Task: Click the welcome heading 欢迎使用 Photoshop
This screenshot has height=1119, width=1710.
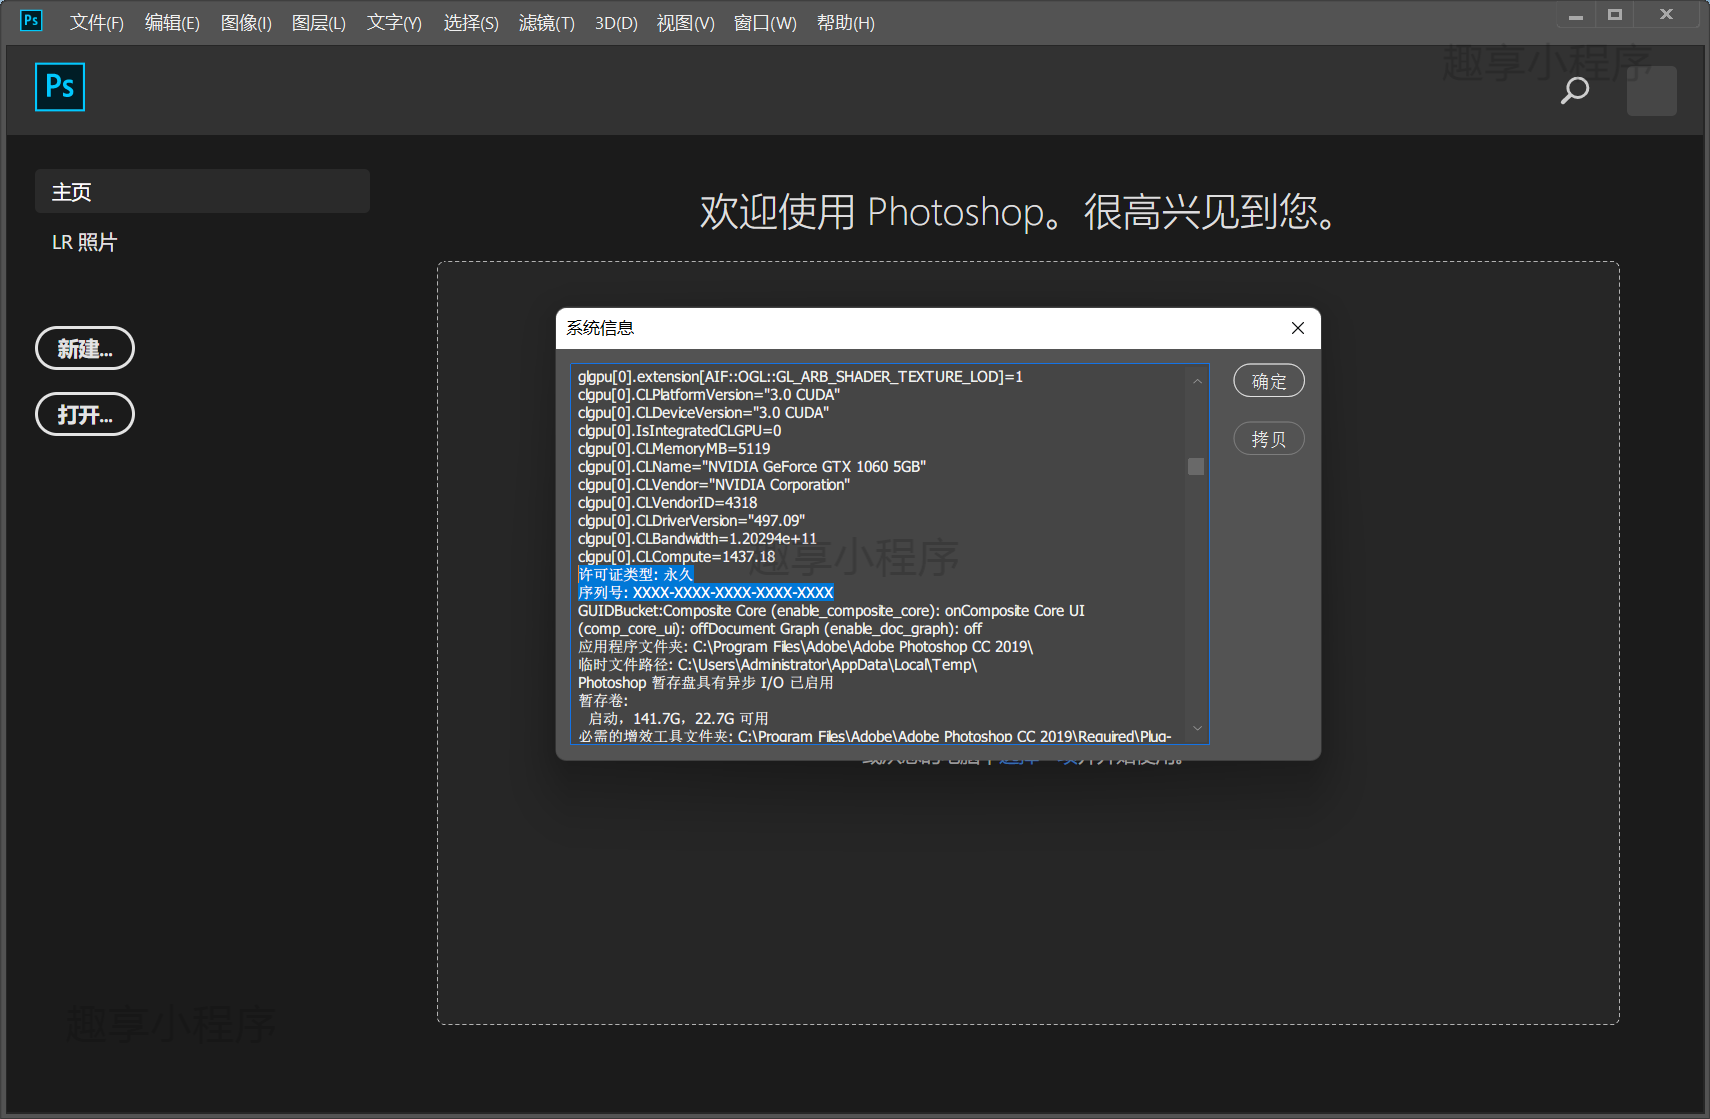Action: (1018, 212)
